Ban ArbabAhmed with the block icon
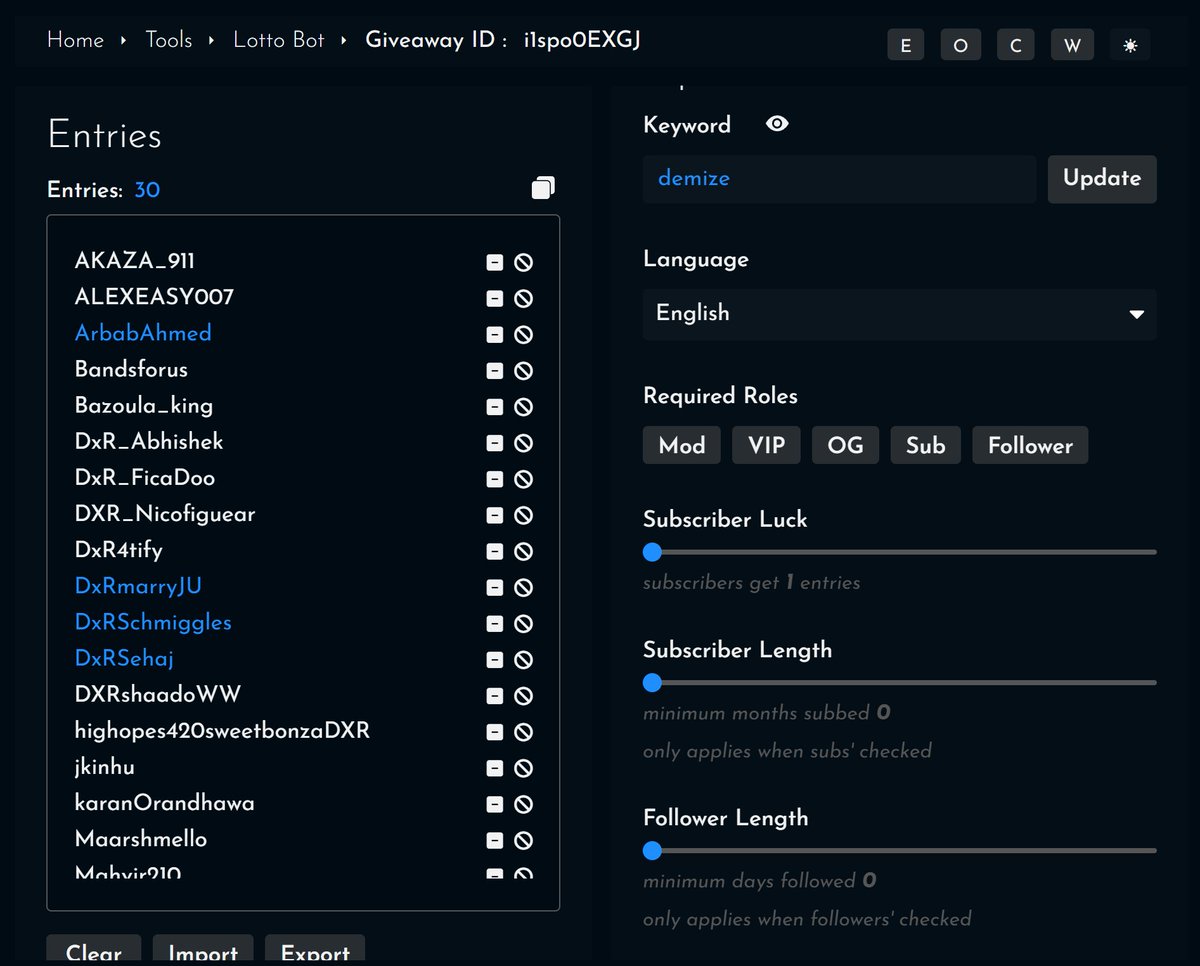This screenshot has height=966, width=1200. [523, 334]
